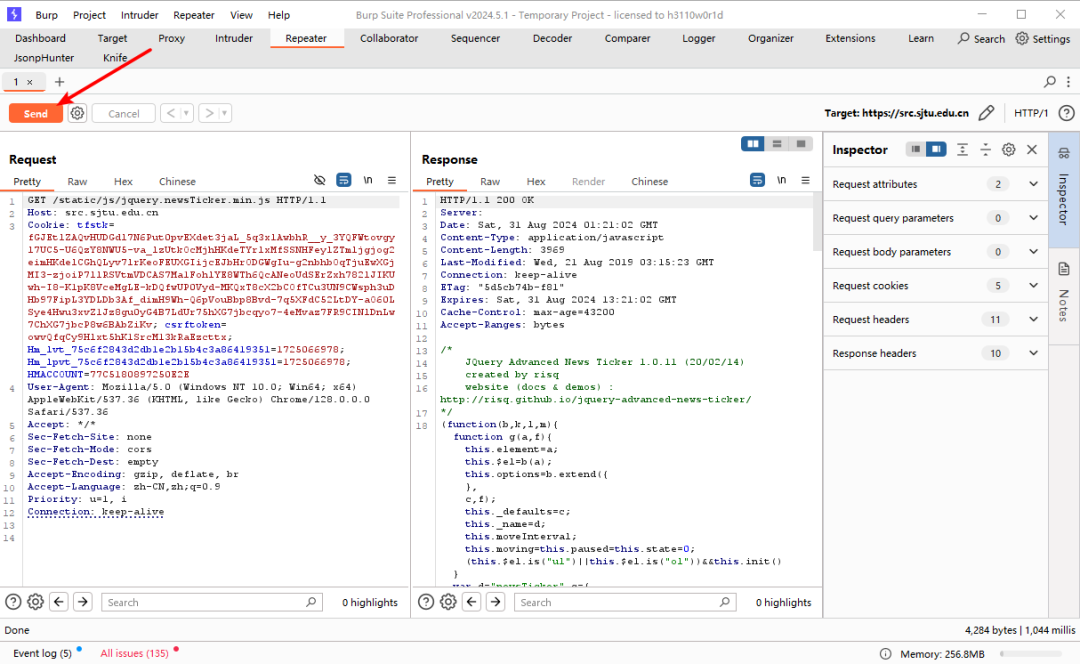Toggle Request message pretty-wrap icon

[x=344, y=180]
